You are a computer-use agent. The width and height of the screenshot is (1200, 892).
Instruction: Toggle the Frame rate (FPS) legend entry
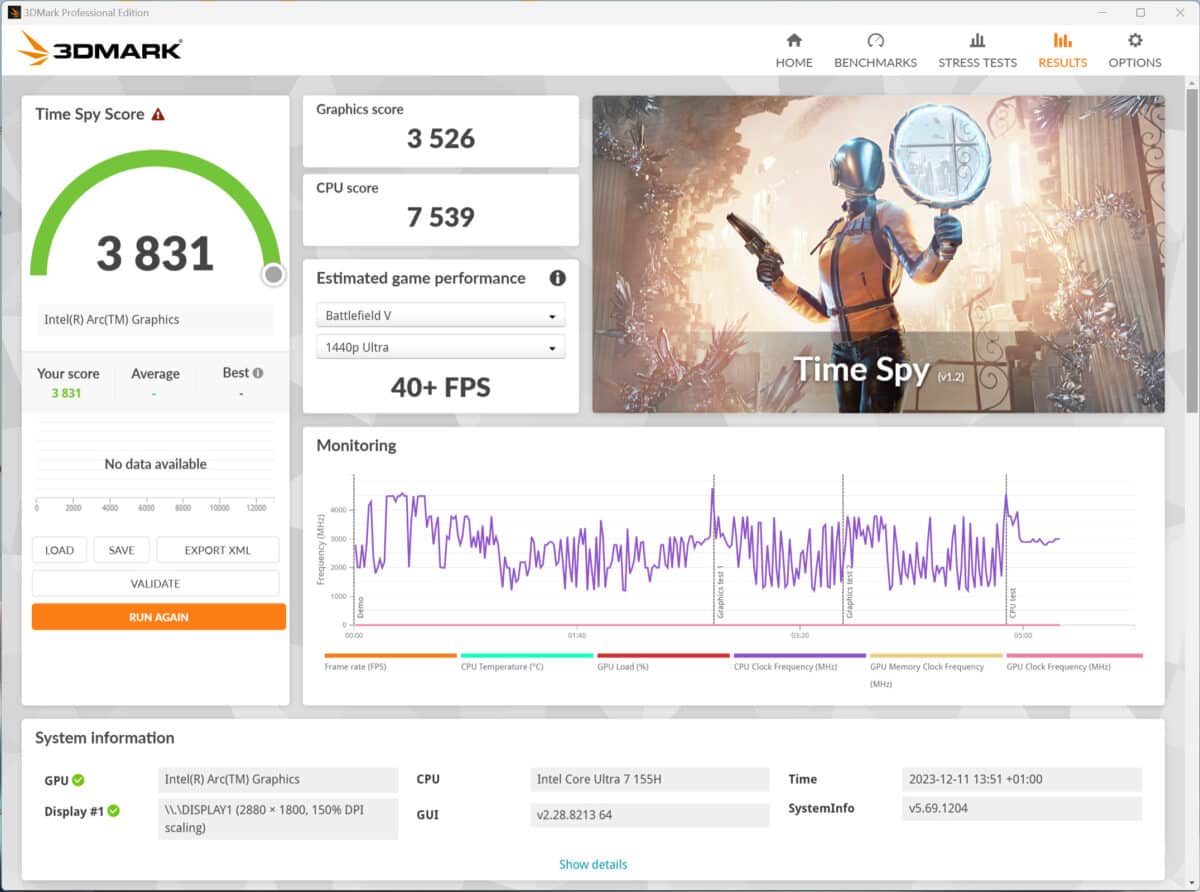pos(390,662)
